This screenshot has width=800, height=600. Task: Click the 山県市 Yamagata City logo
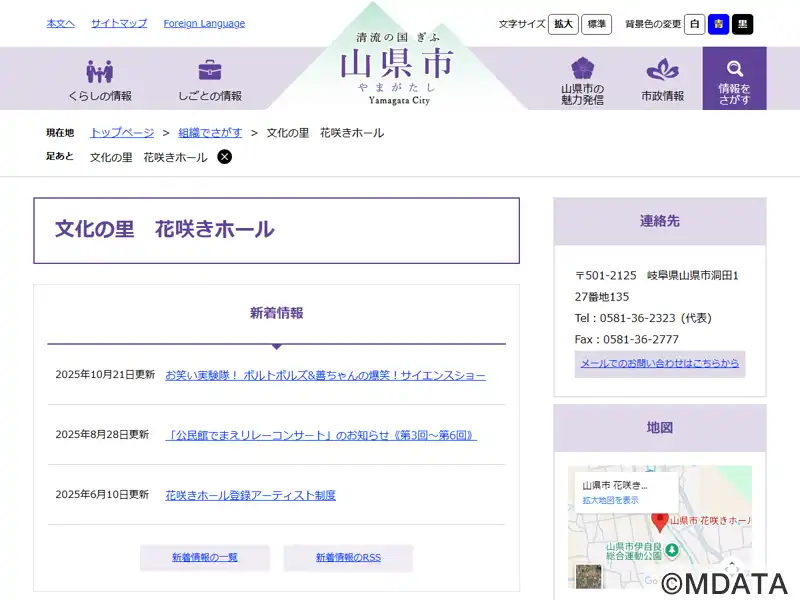point(396,68)
